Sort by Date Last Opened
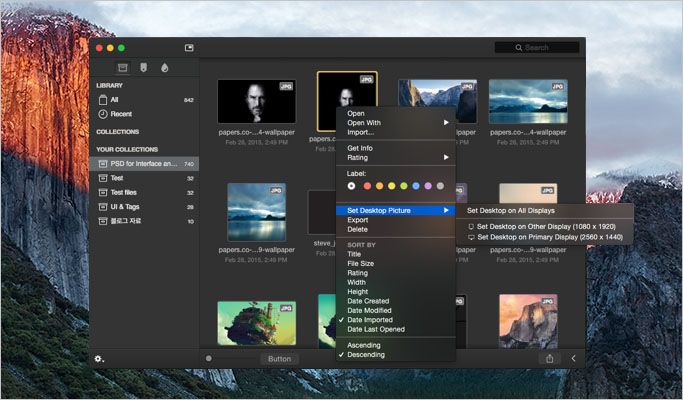 (x=376, y=329)
